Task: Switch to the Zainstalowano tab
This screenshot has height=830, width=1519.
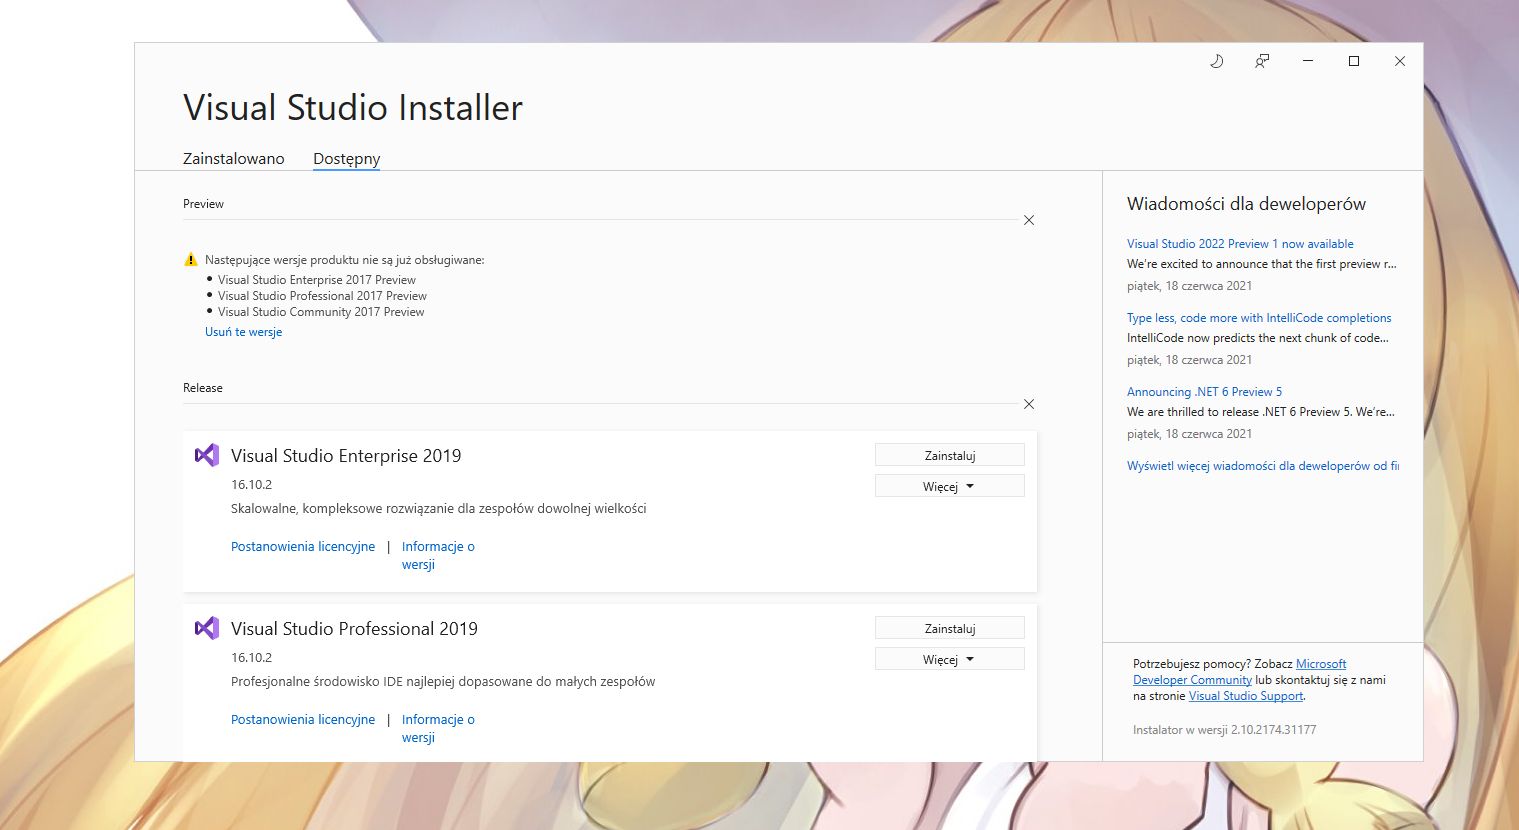Action: pos(234,158)
